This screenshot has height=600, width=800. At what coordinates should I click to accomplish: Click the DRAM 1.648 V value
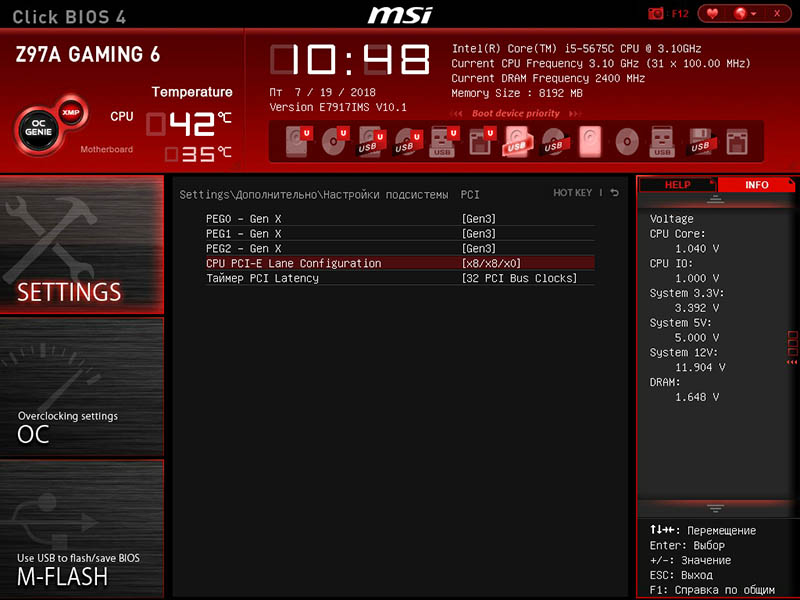697,397
